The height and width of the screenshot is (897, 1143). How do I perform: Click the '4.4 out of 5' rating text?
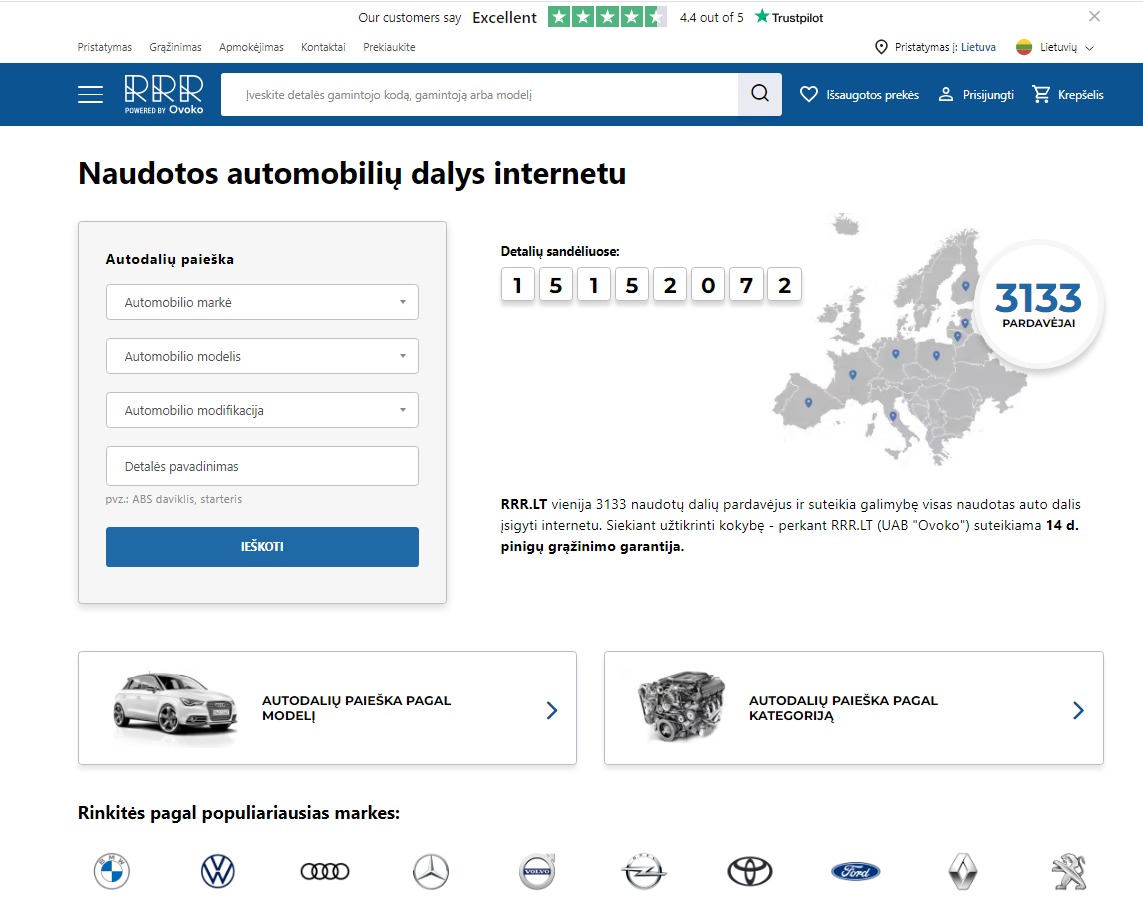pos(711,17)
